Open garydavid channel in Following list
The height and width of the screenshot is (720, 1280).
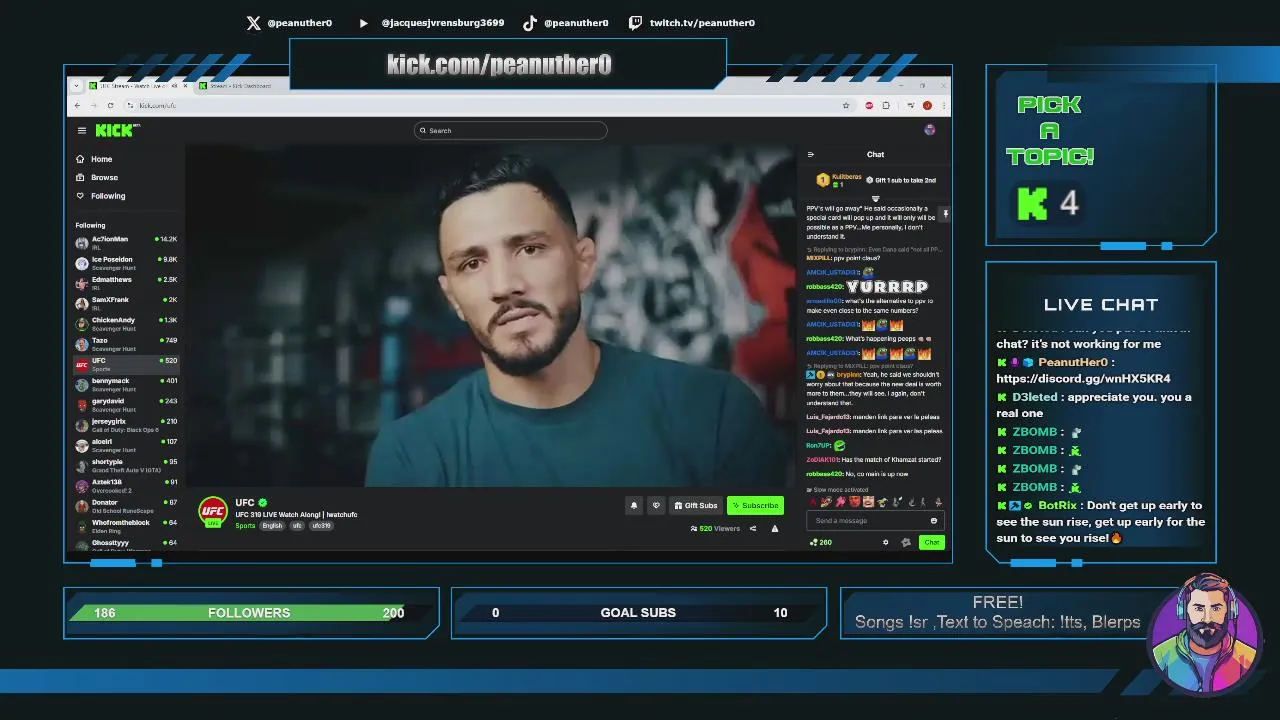tap(126, 405)
